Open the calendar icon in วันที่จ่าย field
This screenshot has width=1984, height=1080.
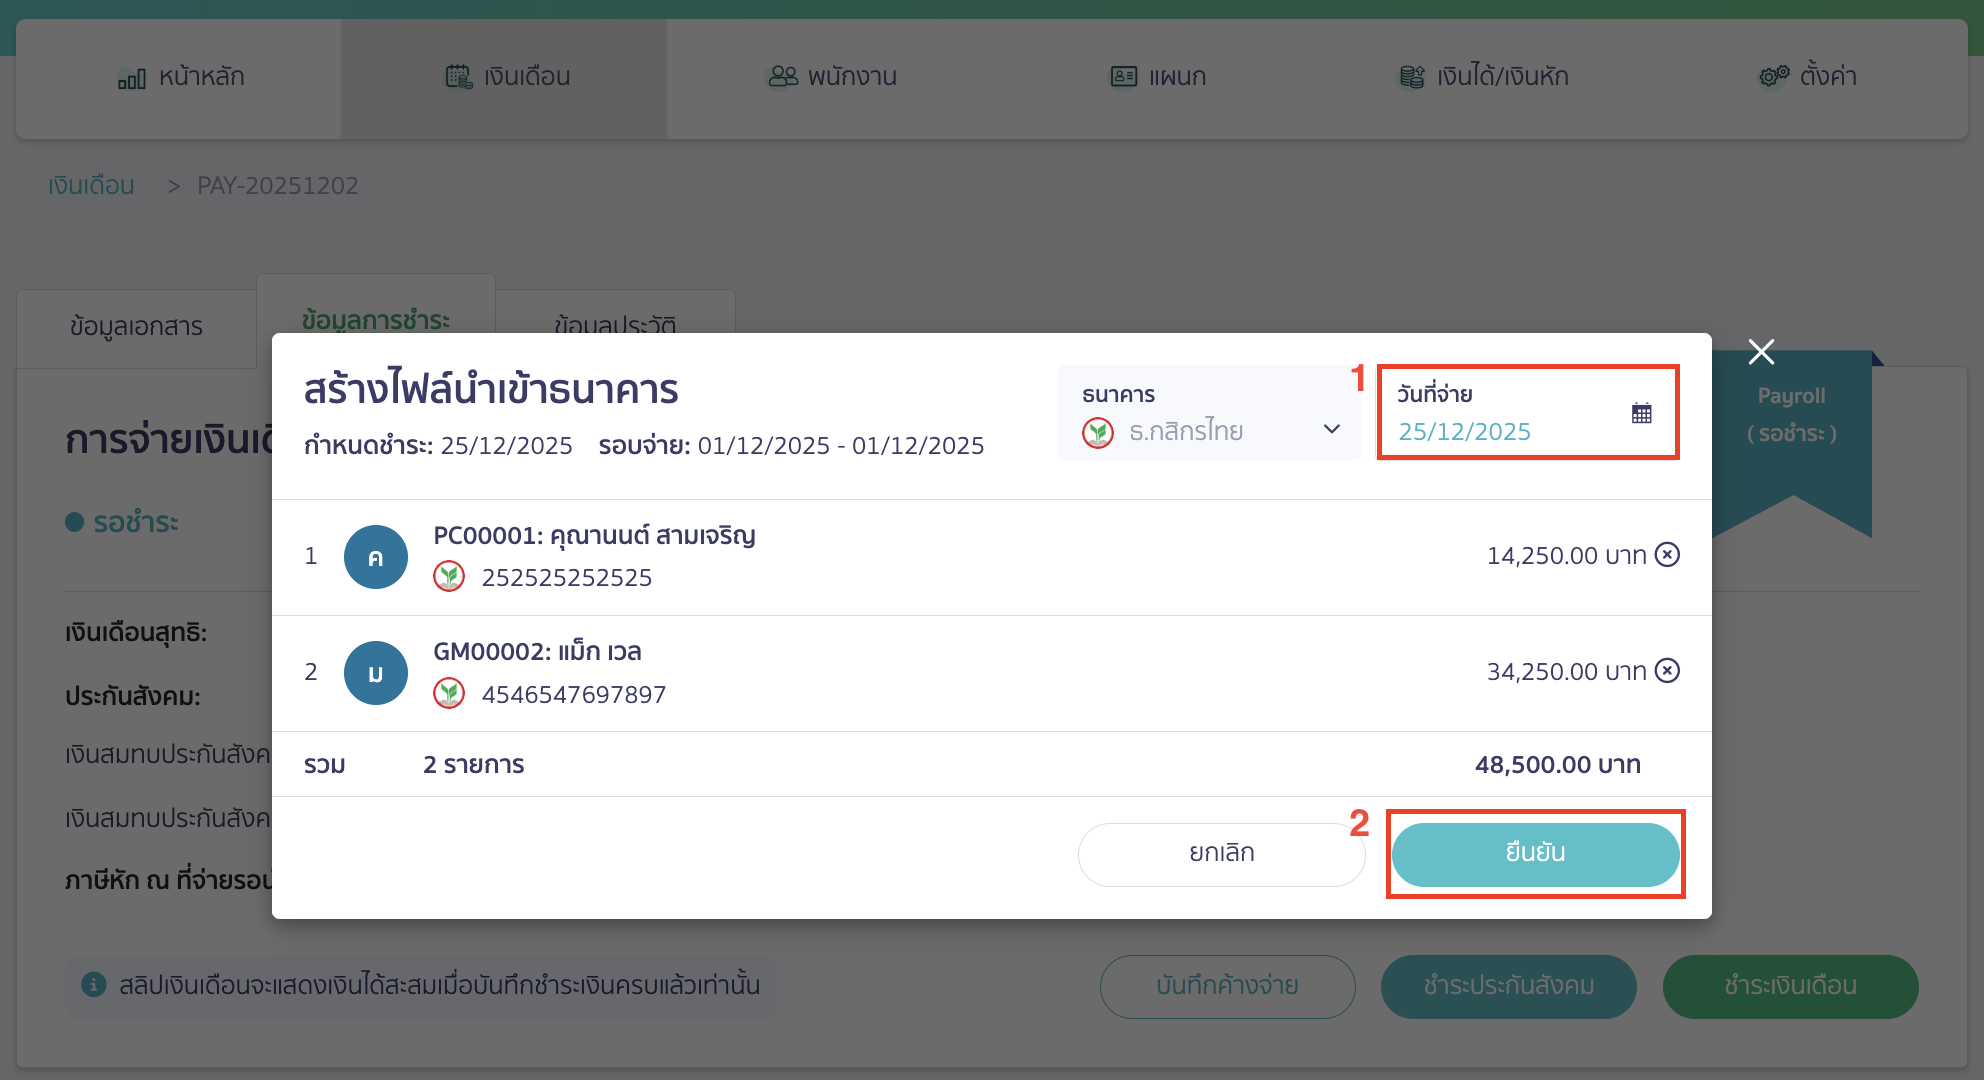coord(1642,411)
